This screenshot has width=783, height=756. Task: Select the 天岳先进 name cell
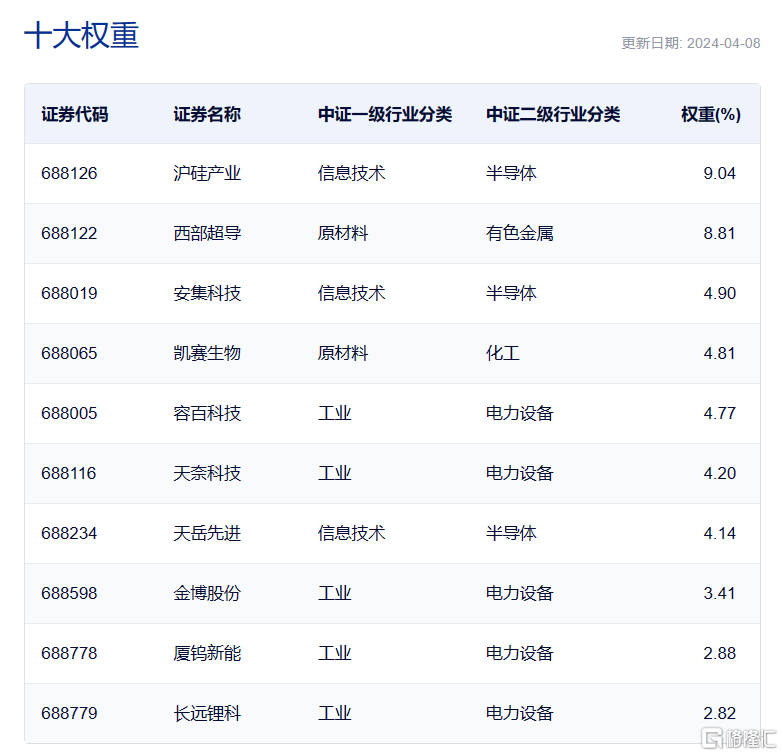pos(207,533)
